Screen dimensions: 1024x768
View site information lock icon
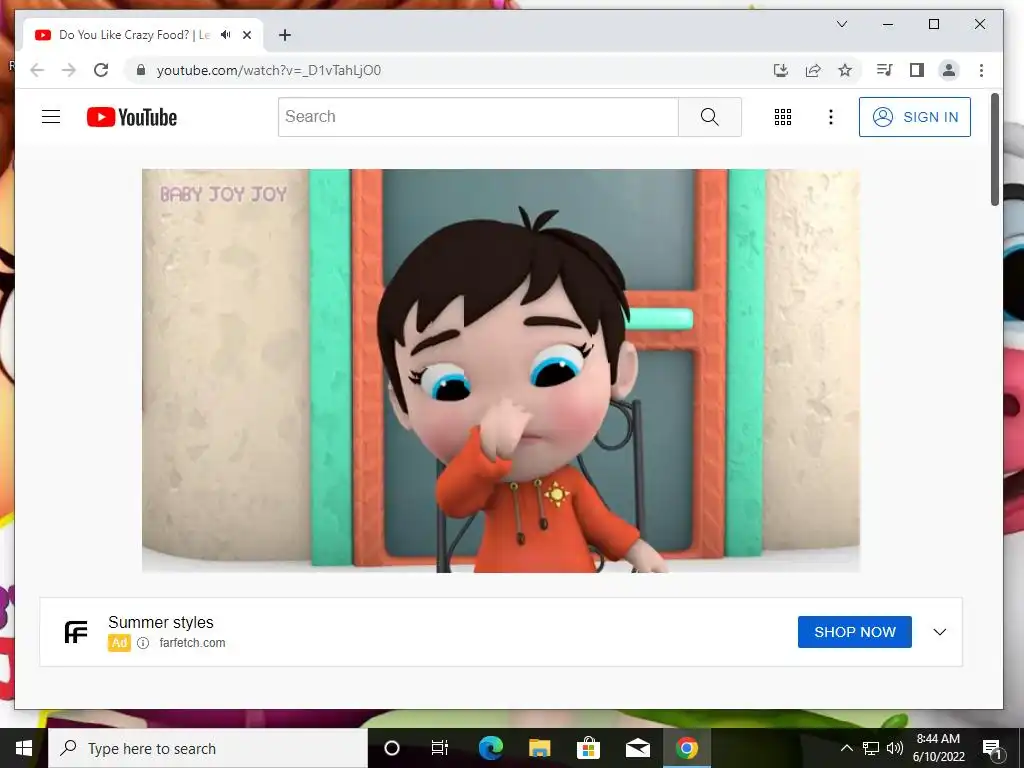pyautogui.click(x=140, y=70)
